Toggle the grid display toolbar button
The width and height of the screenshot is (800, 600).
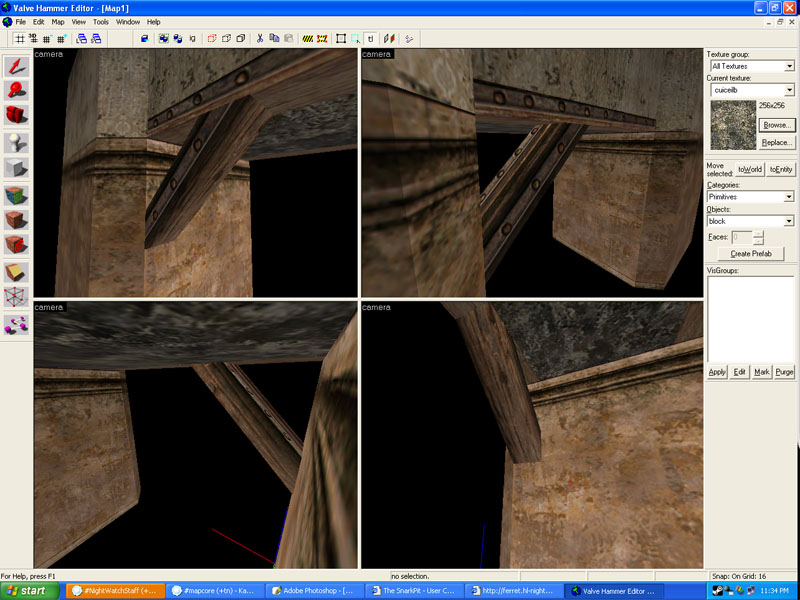(19, 39)
